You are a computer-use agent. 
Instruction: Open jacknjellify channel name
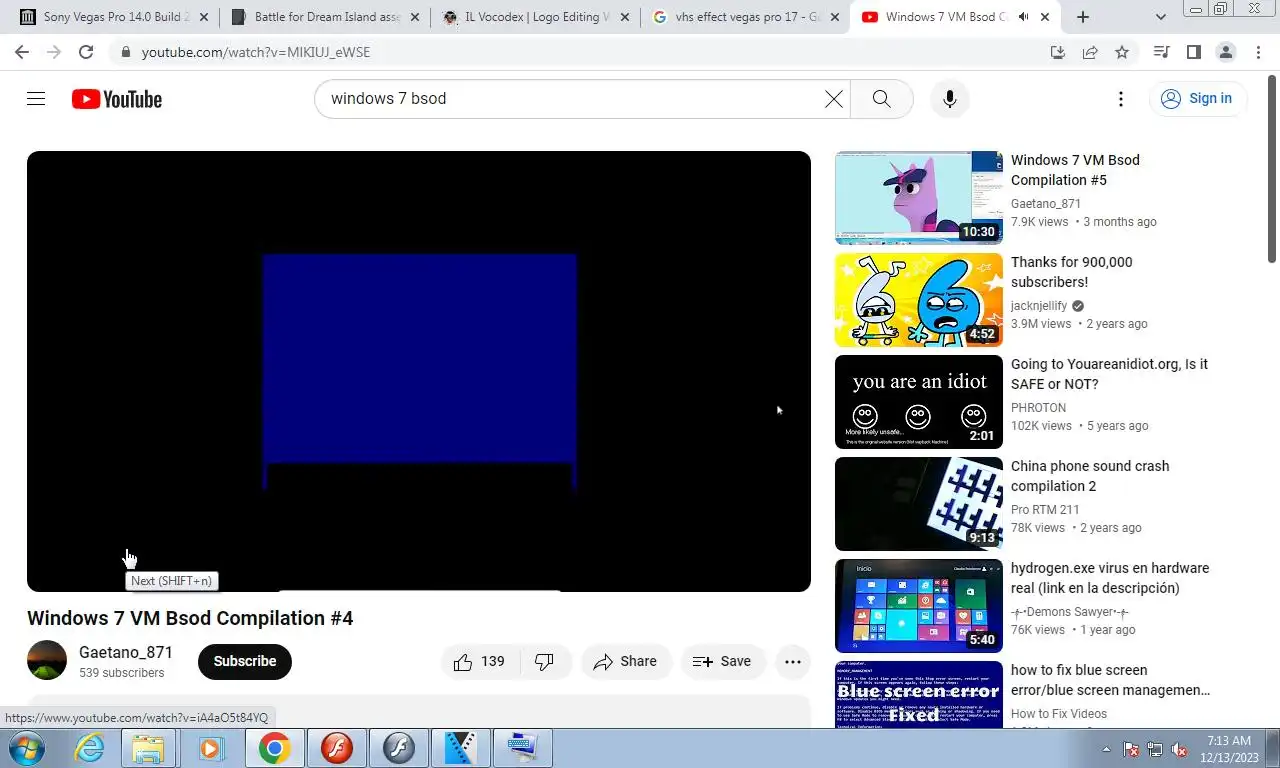[1039, 305]
